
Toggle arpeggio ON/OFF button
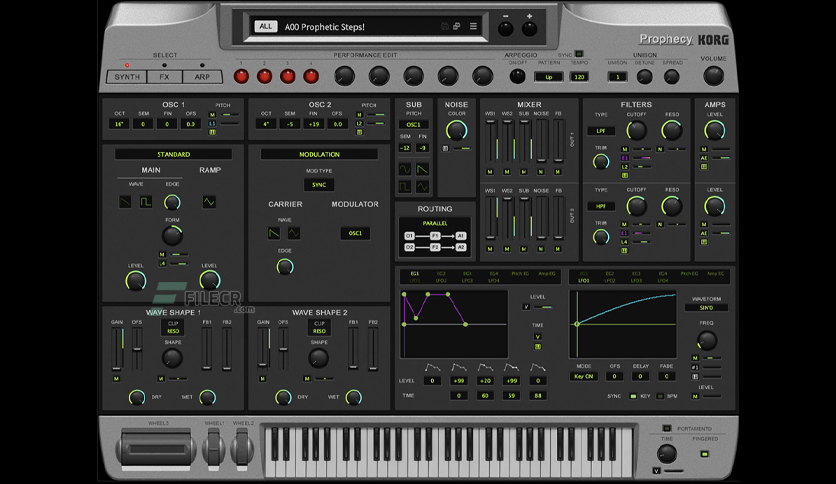pyautogui.click(x=517, y=77)
